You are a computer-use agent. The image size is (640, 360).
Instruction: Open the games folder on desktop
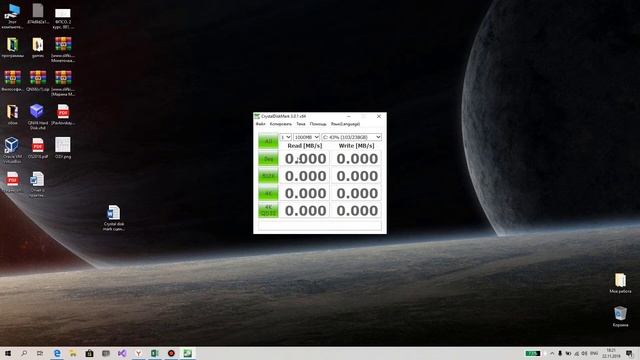(x=38, y=47)
